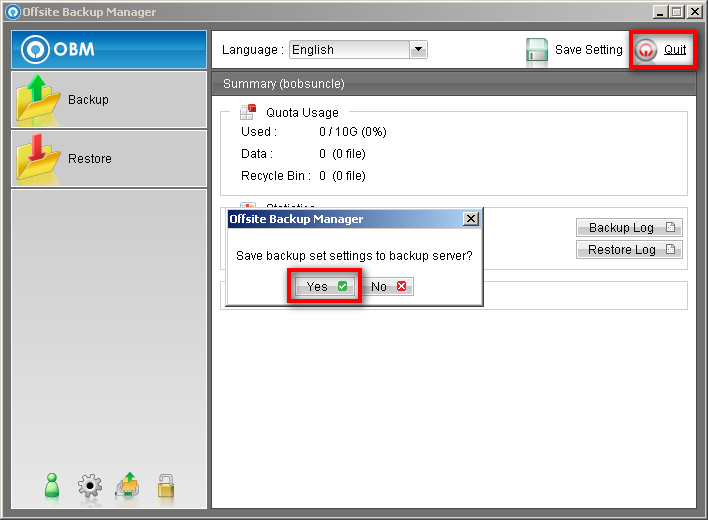Close the save settings dialog with X
Screen dimensions: 708x520
[471, 219]
